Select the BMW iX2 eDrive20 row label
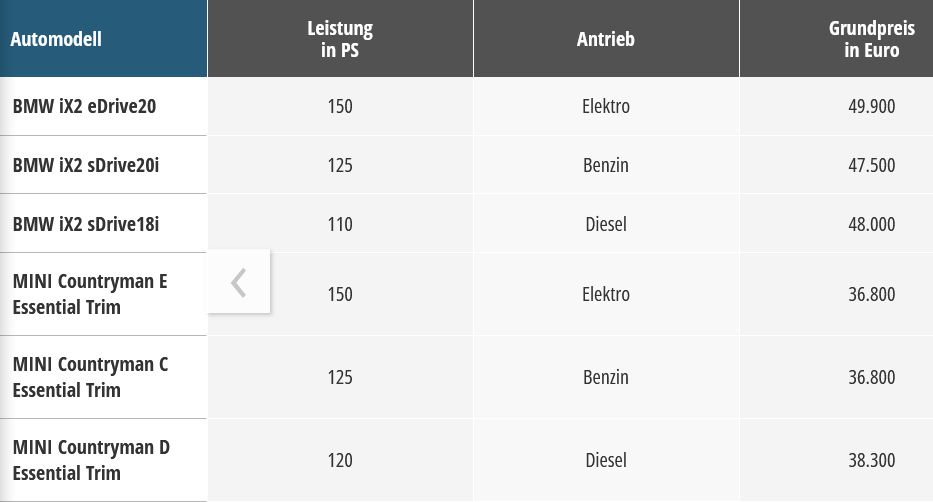Image resolution: width=933 pixels, height=502 pixels. pyautogui.click(x=84, y=106)
